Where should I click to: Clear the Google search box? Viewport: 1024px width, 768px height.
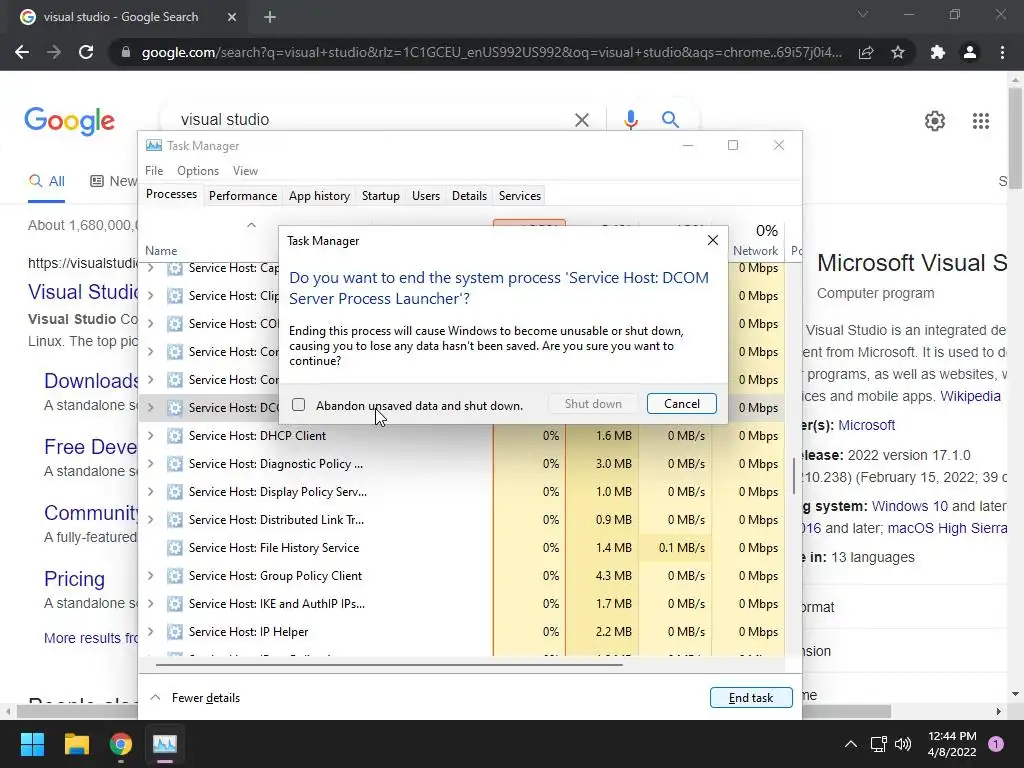[581, 120]
